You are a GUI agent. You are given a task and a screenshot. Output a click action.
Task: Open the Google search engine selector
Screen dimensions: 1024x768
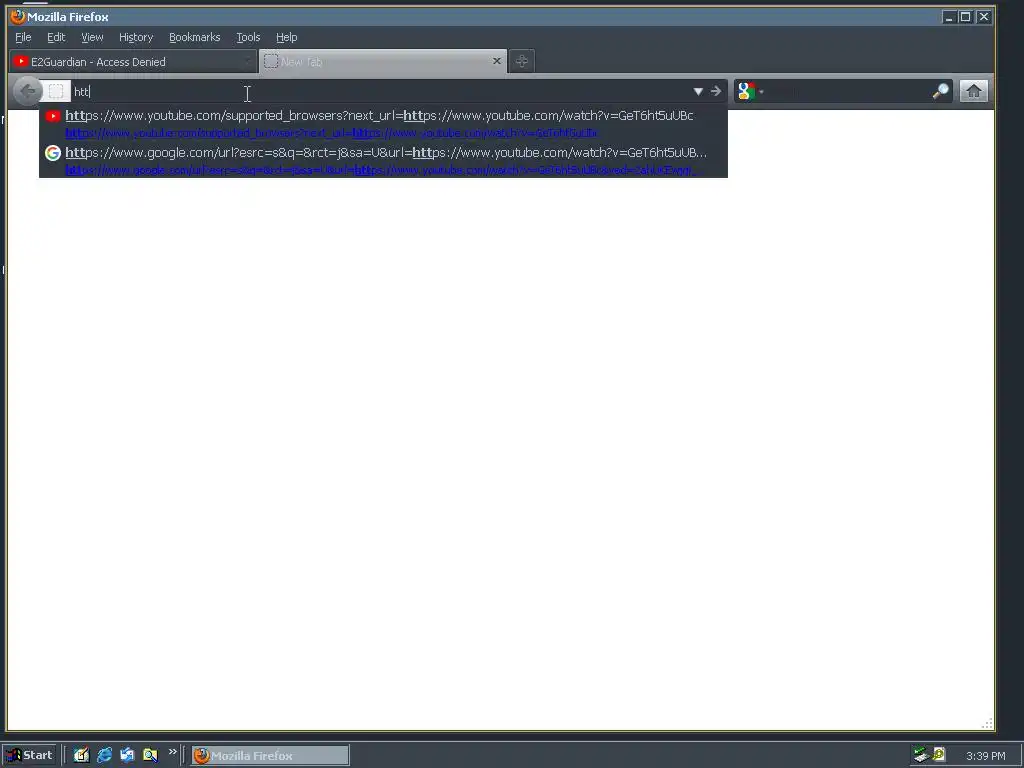(x=750, y=91)
